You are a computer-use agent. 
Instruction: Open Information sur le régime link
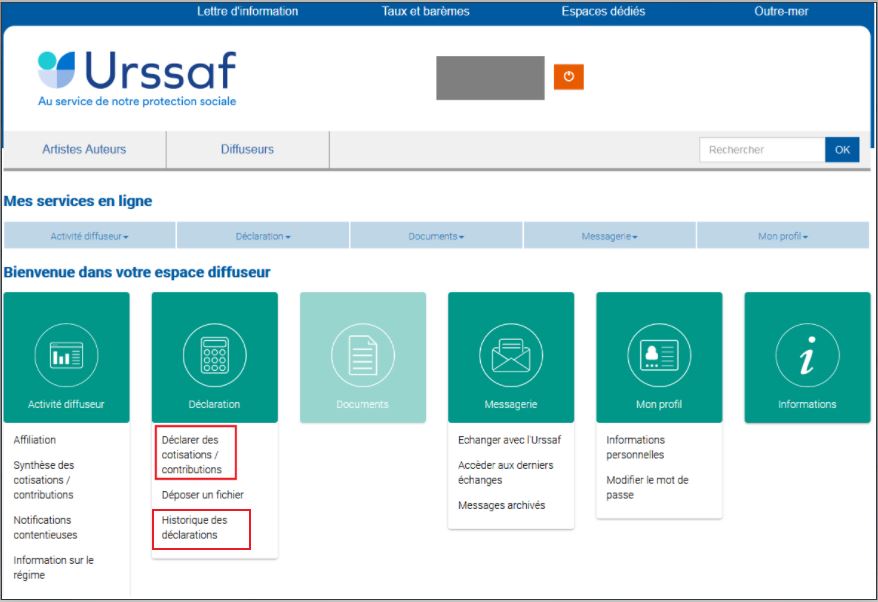coord(53,567)
